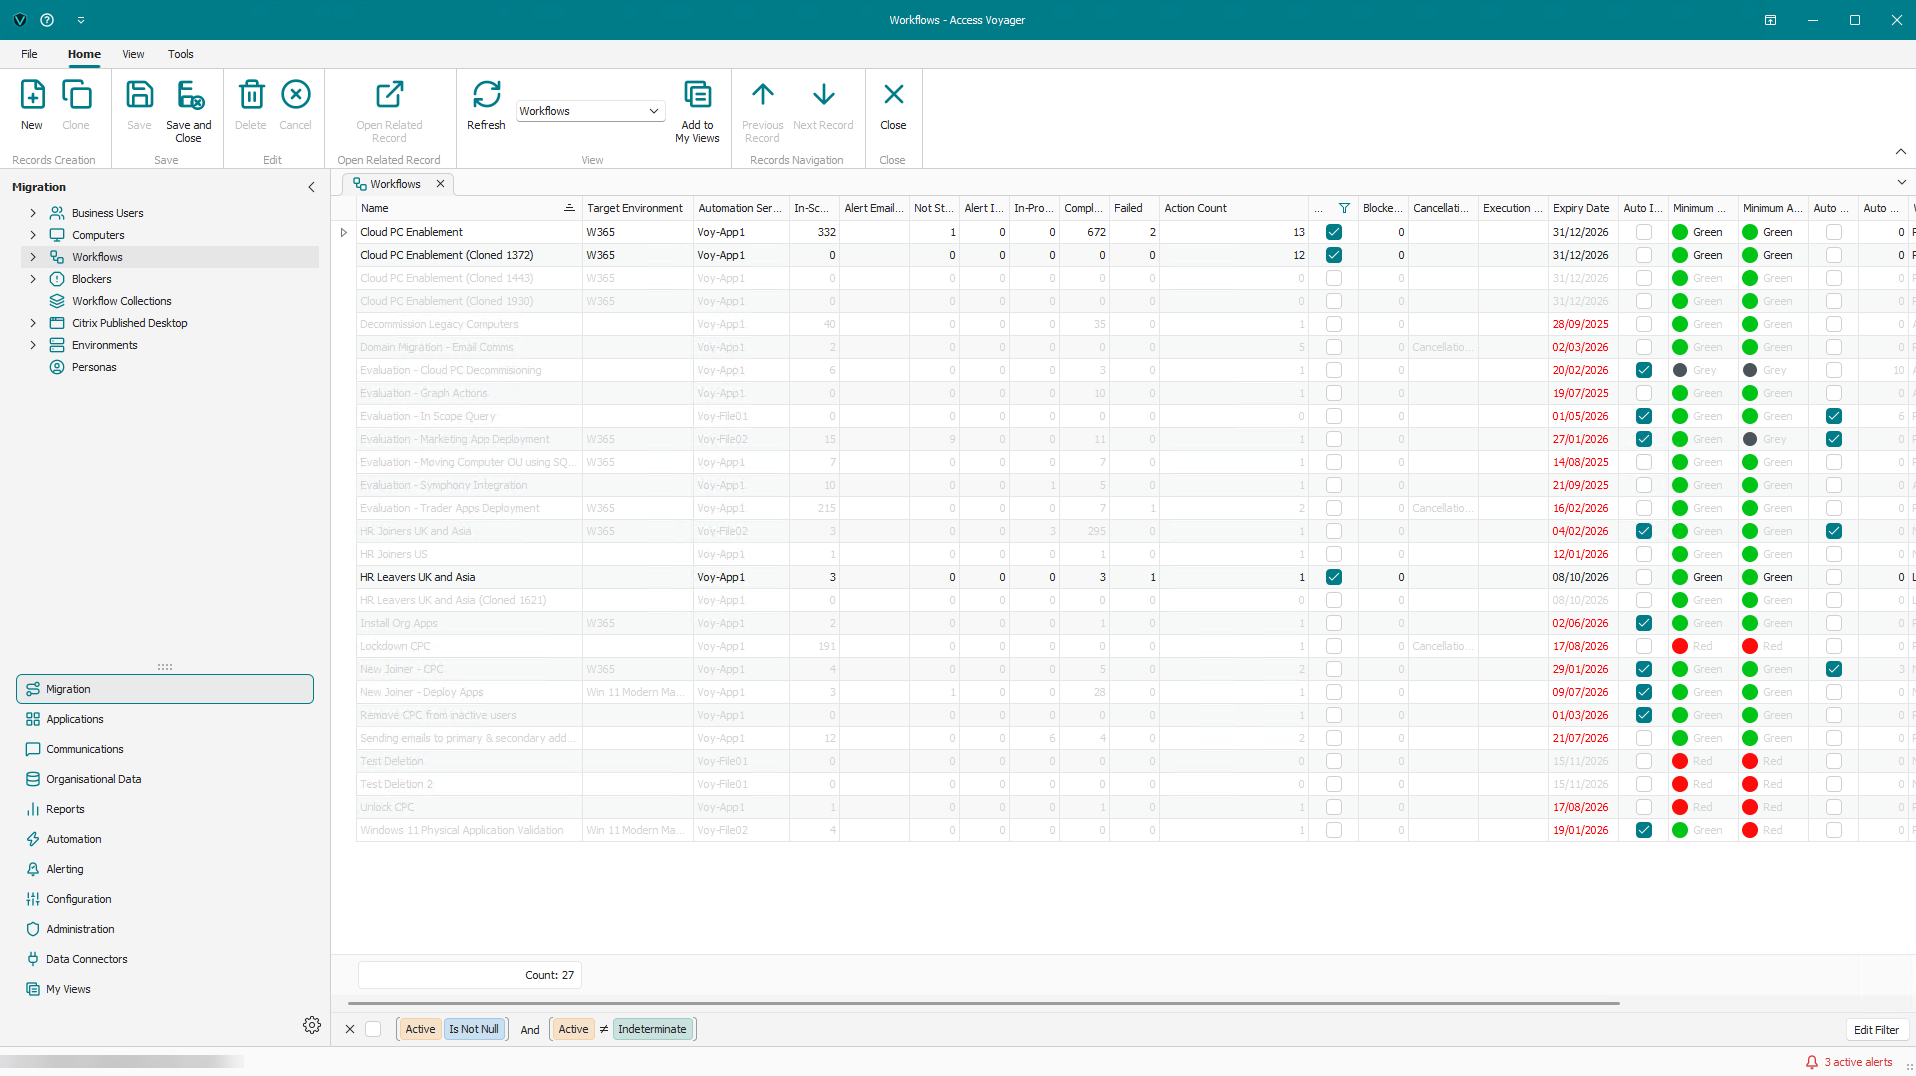1916x1076 pixels.
Task: Expand row indicator for Cloud PC Enablement
Action: tap(344, 232)
